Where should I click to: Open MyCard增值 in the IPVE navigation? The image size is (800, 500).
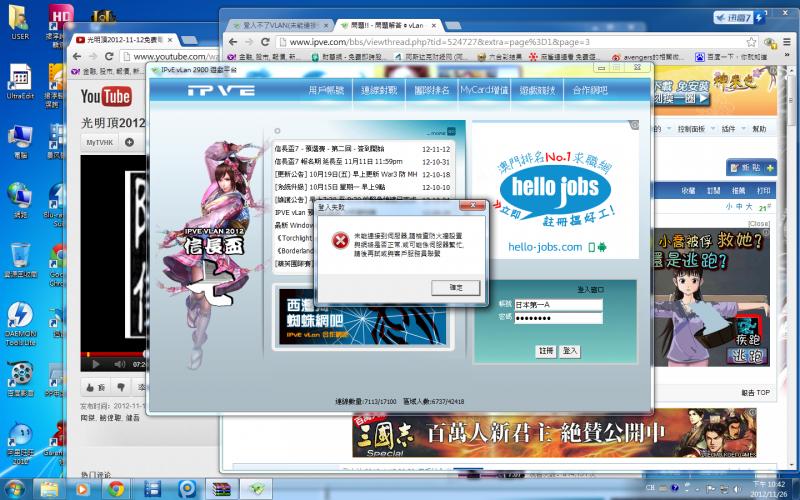click(x=484, y=90)
